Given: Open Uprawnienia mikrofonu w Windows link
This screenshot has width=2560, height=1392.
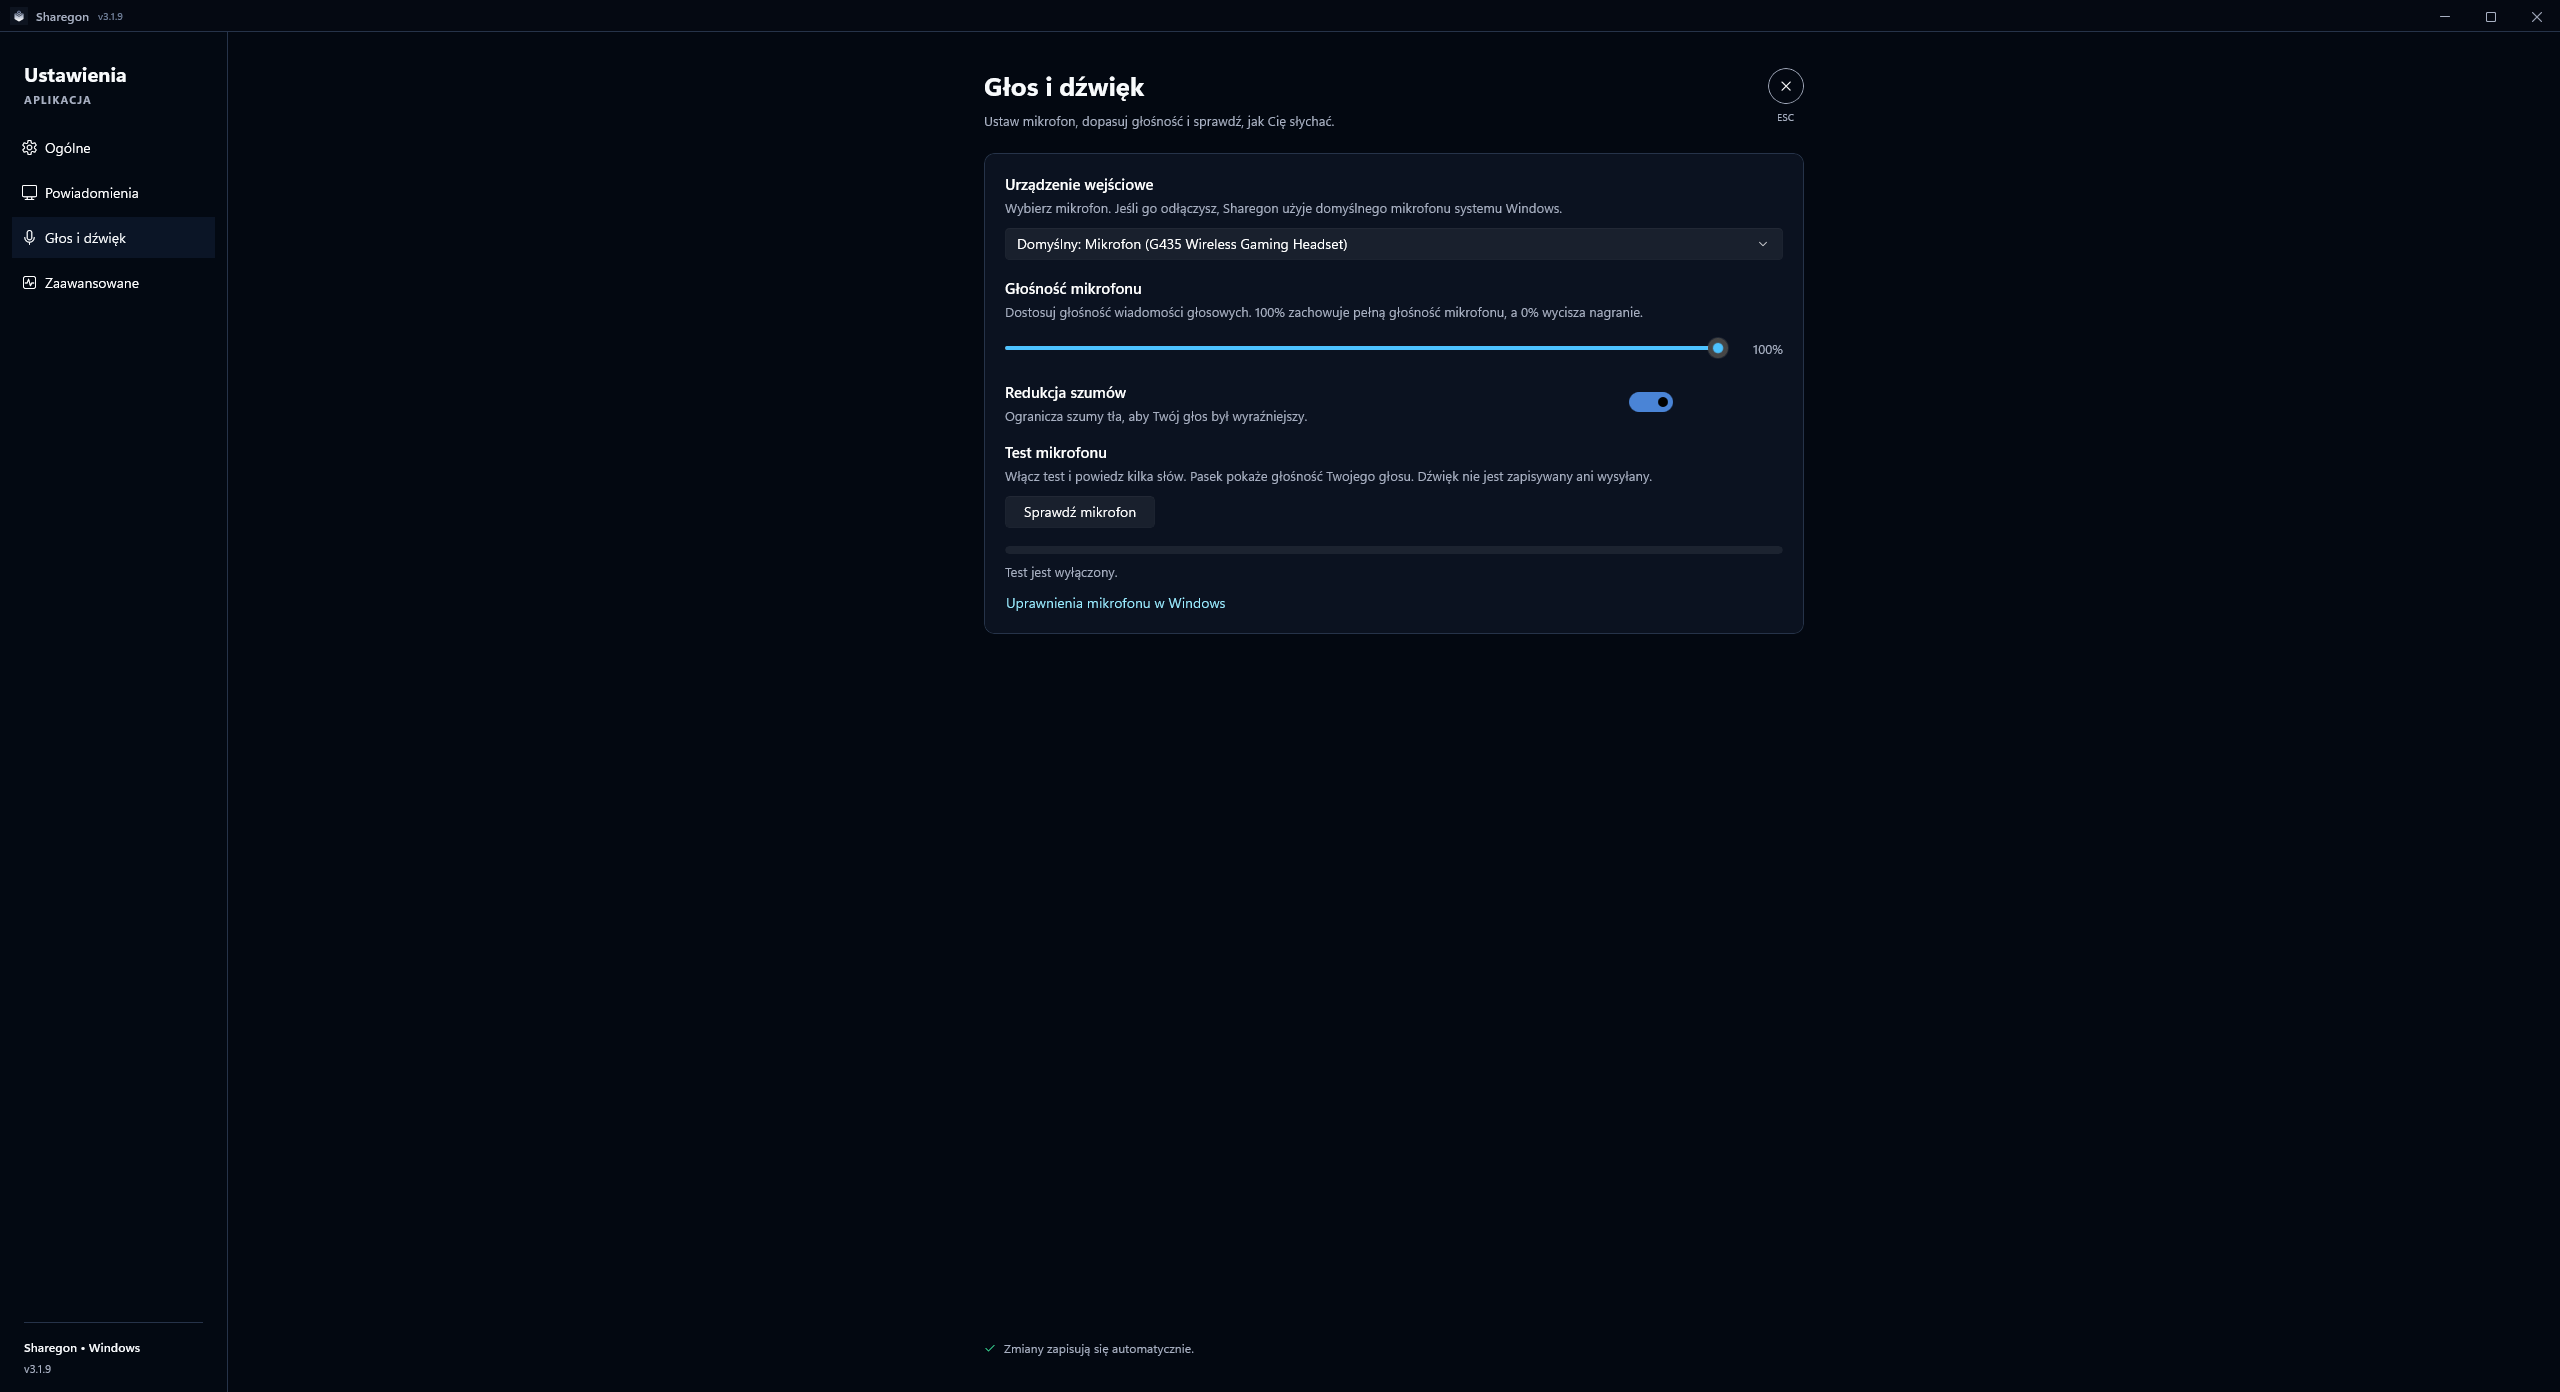Looking at the screenshot, I should 1115,603.
